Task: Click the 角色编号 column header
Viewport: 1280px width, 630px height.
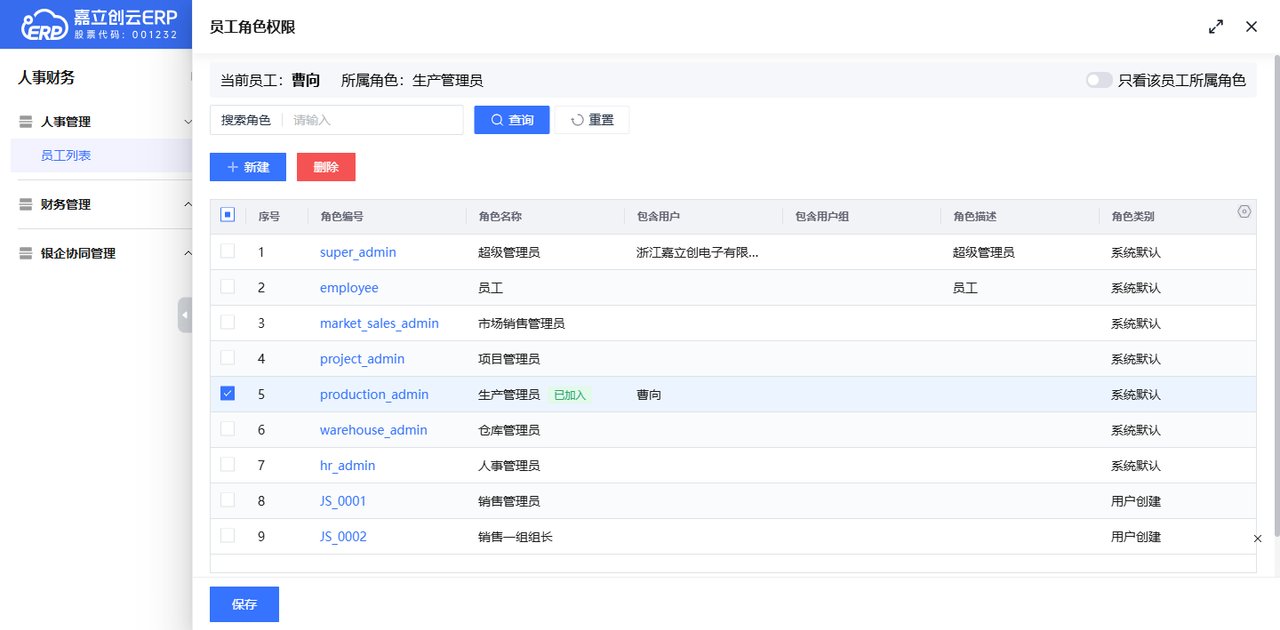Action: point(342,216)
